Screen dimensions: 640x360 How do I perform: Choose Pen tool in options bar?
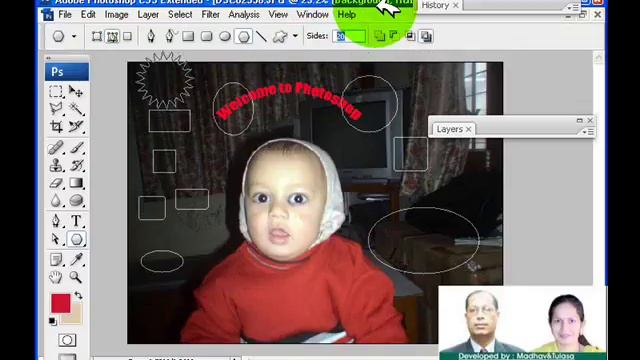(x=151, y=36)
